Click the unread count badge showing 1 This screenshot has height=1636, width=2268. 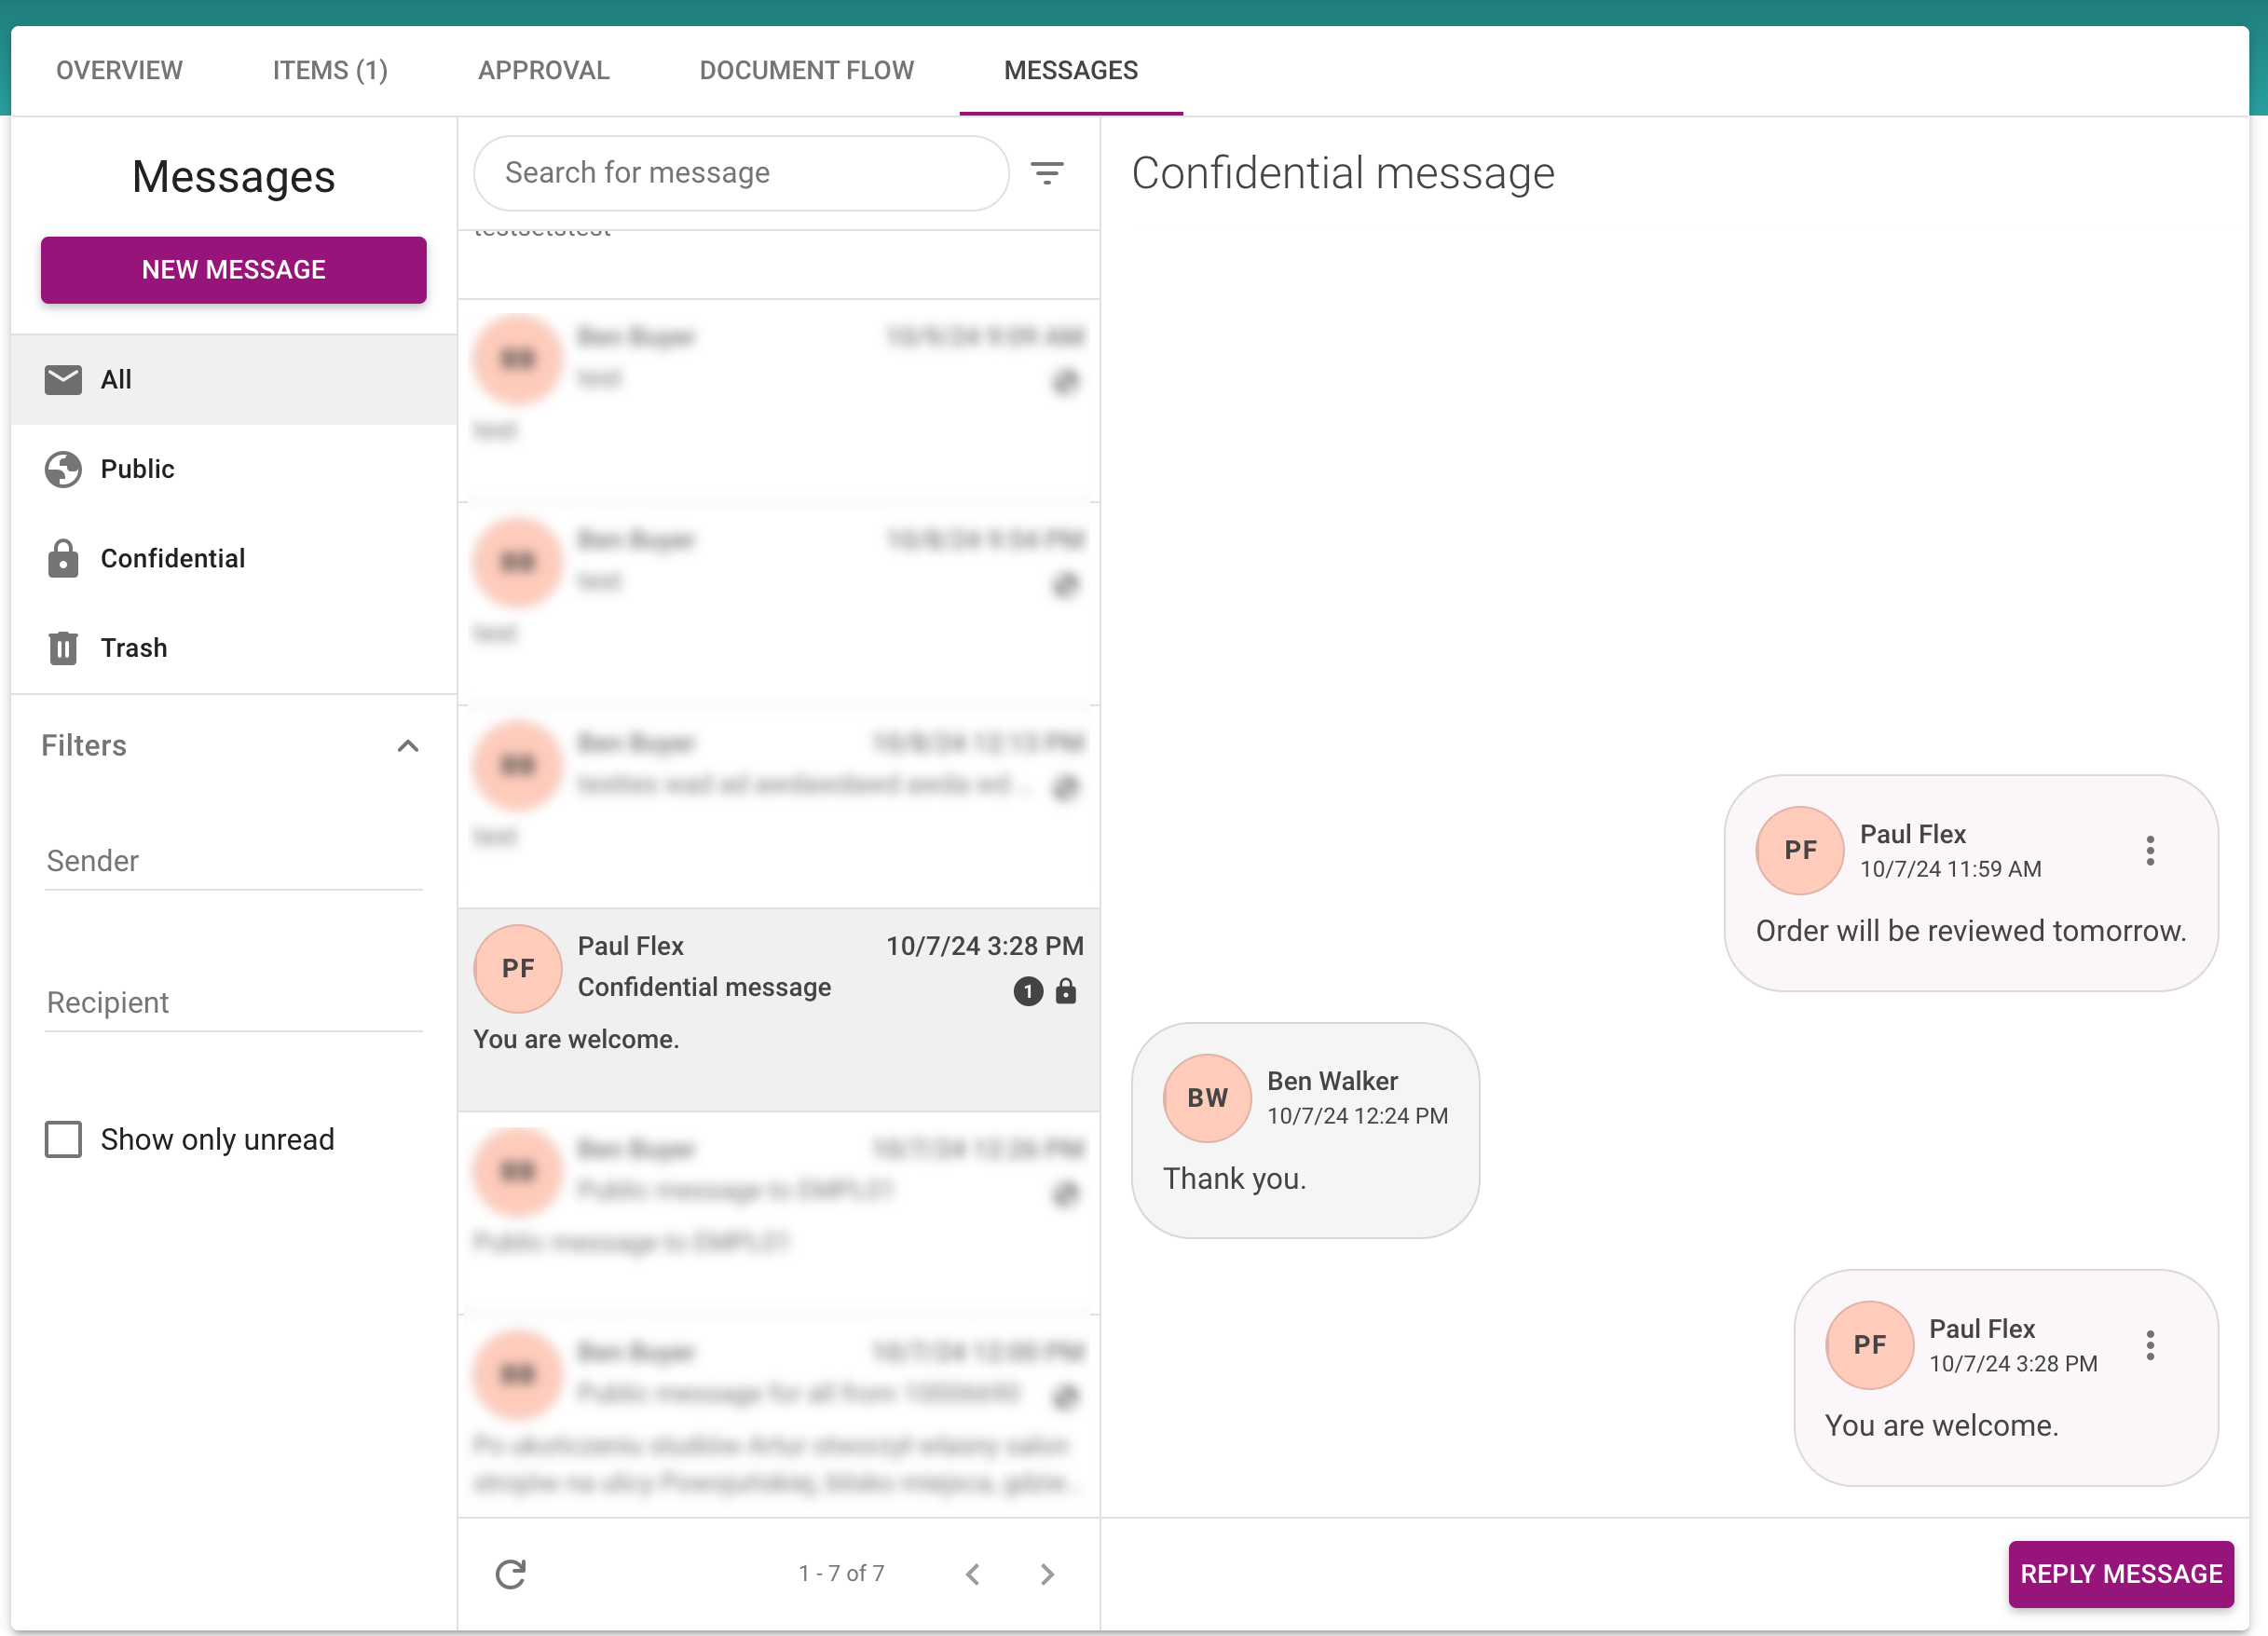pos(1027,991)
